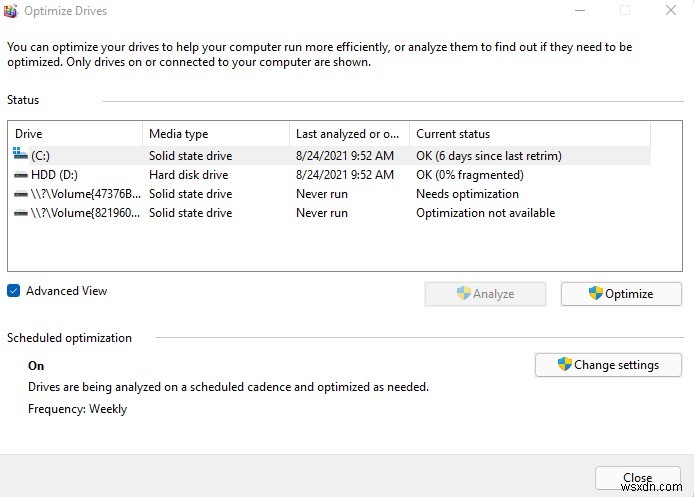
Task: Select the Needs optimization volume row
Action: tap(467, 194)
